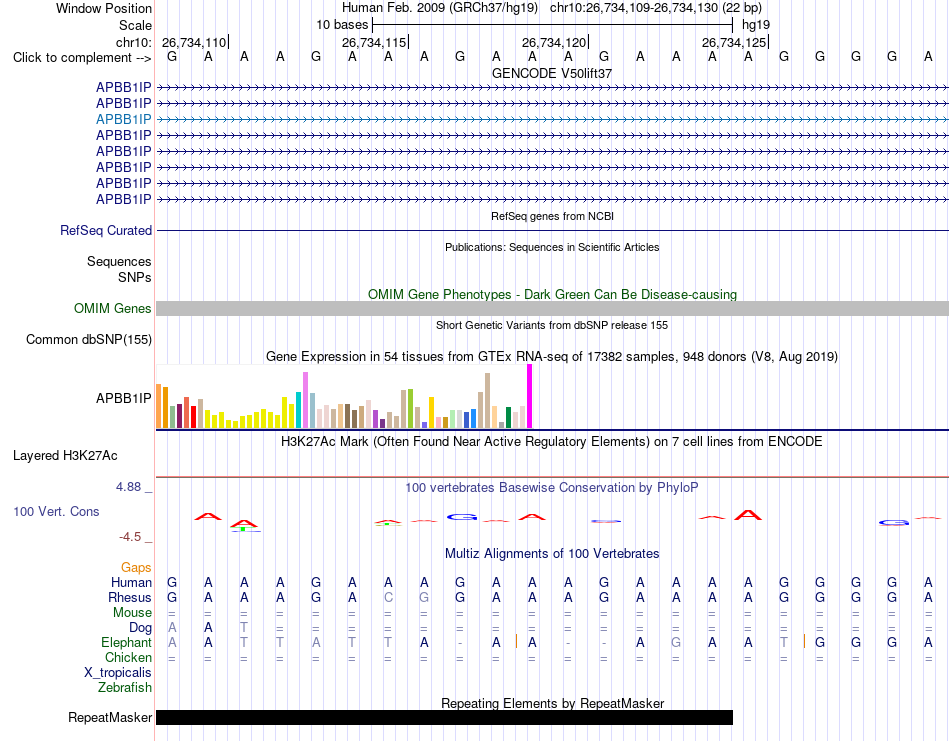Click the '10 bases' scale text
950x741 pixels.
point(342,25)
